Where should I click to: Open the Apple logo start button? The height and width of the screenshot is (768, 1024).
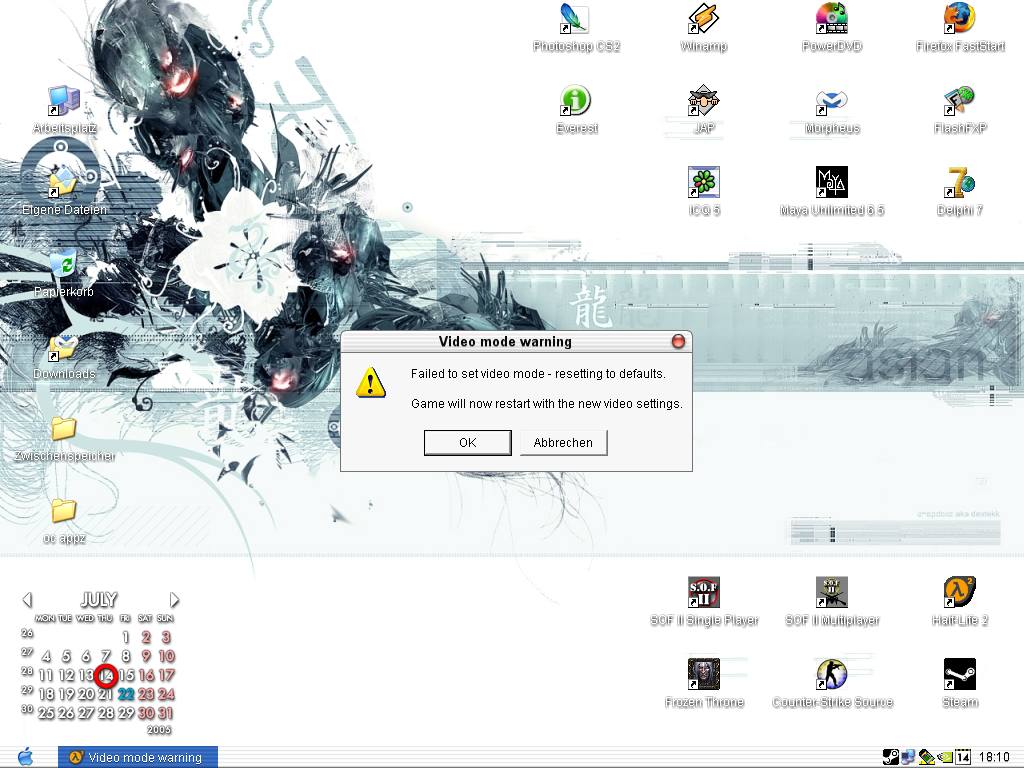coord(25,757)
